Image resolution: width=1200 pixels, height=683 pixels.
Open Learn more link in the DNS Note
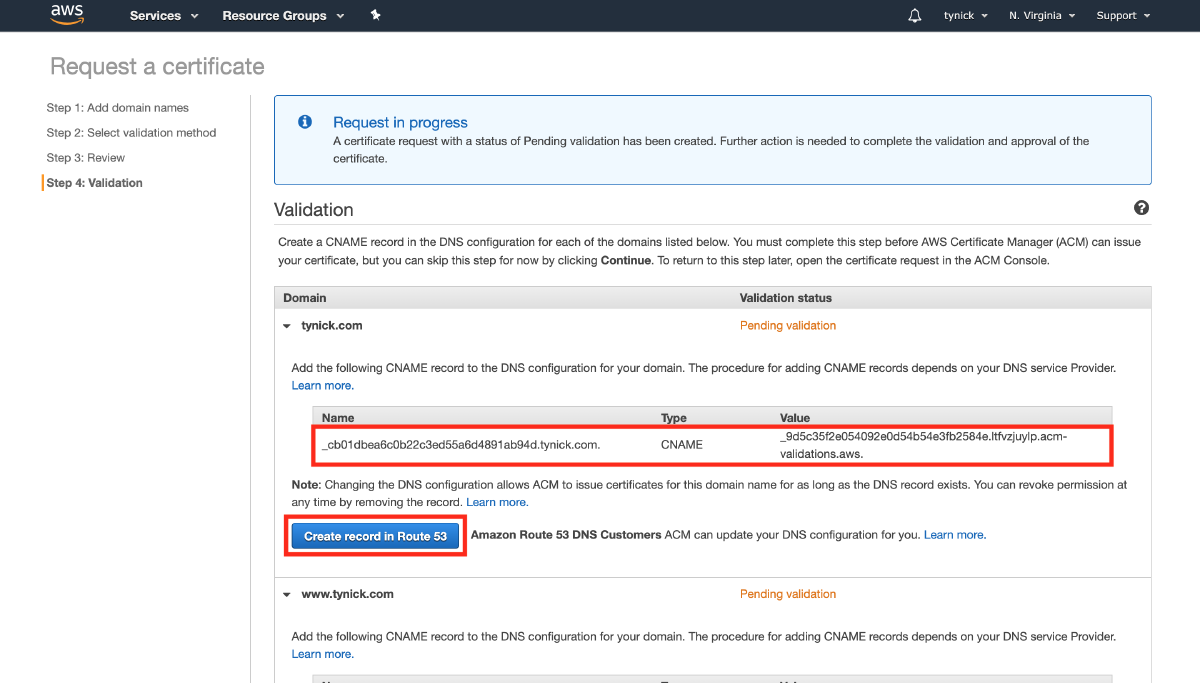click(497, 502)
